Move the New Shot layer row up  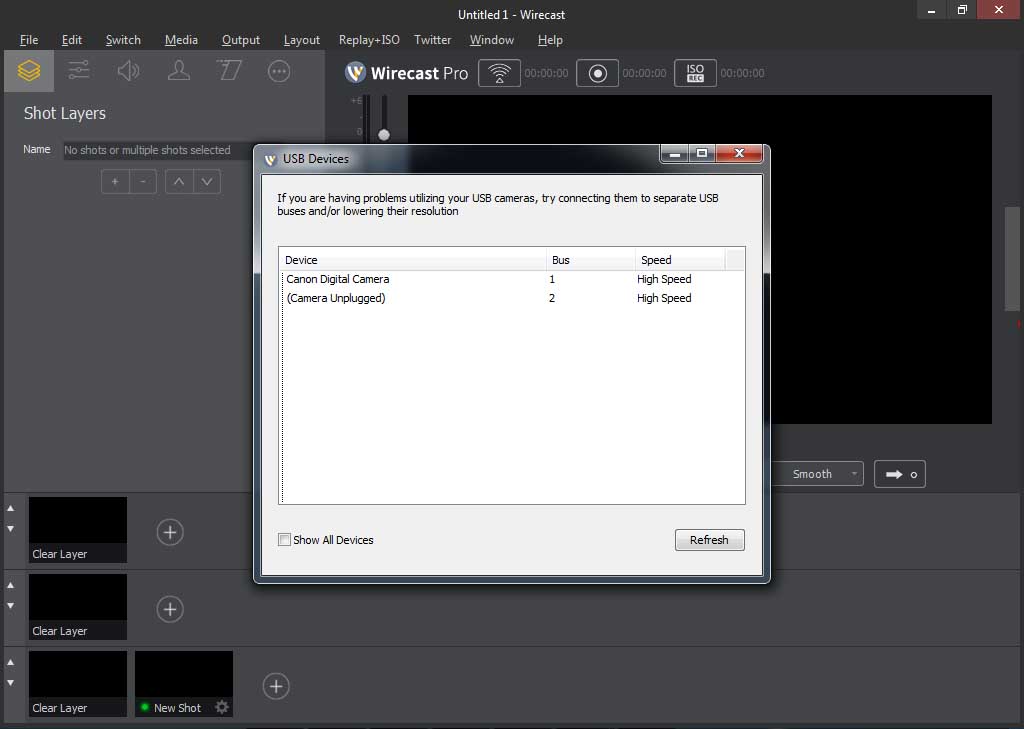10,662
